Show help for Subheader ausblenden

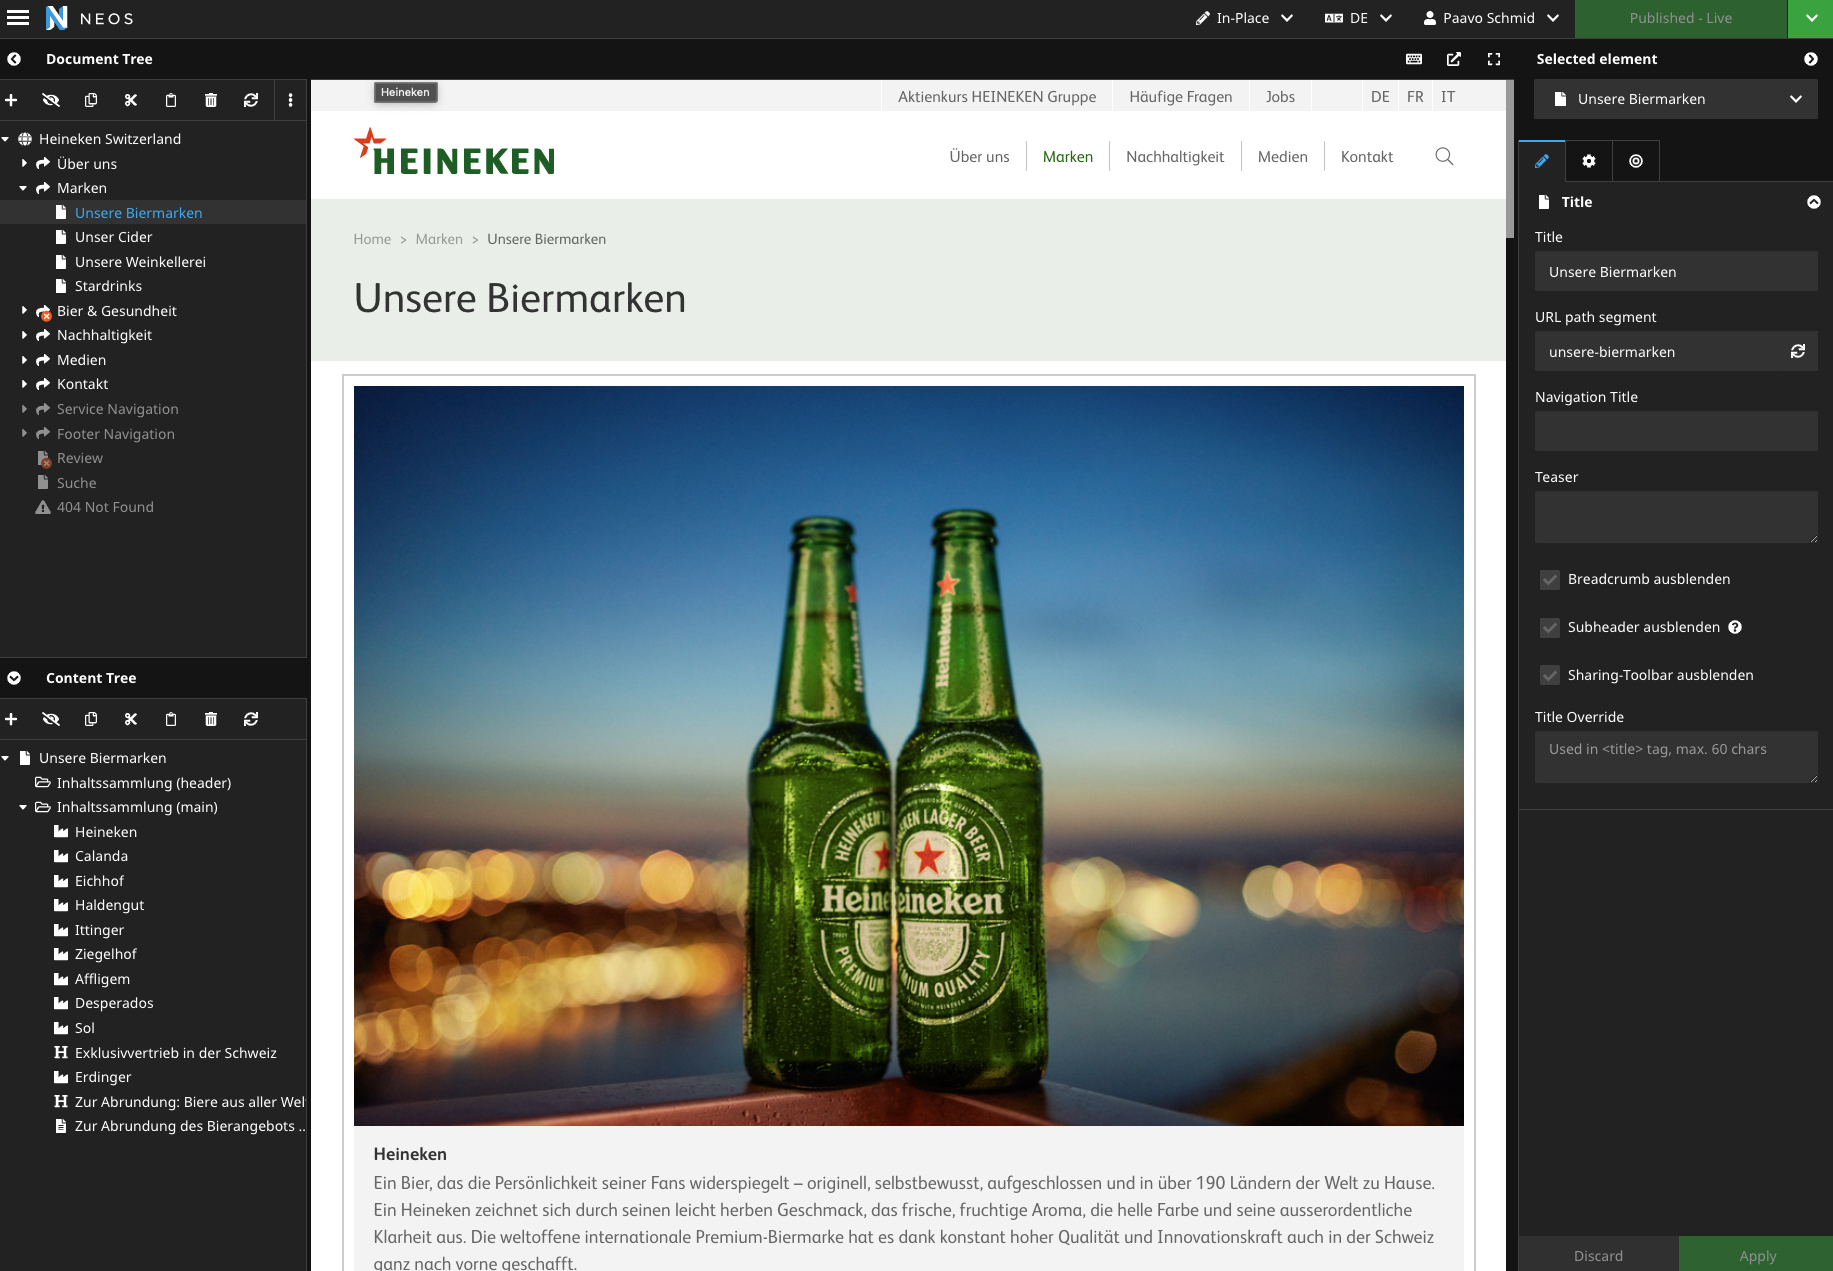(1735, 627)
